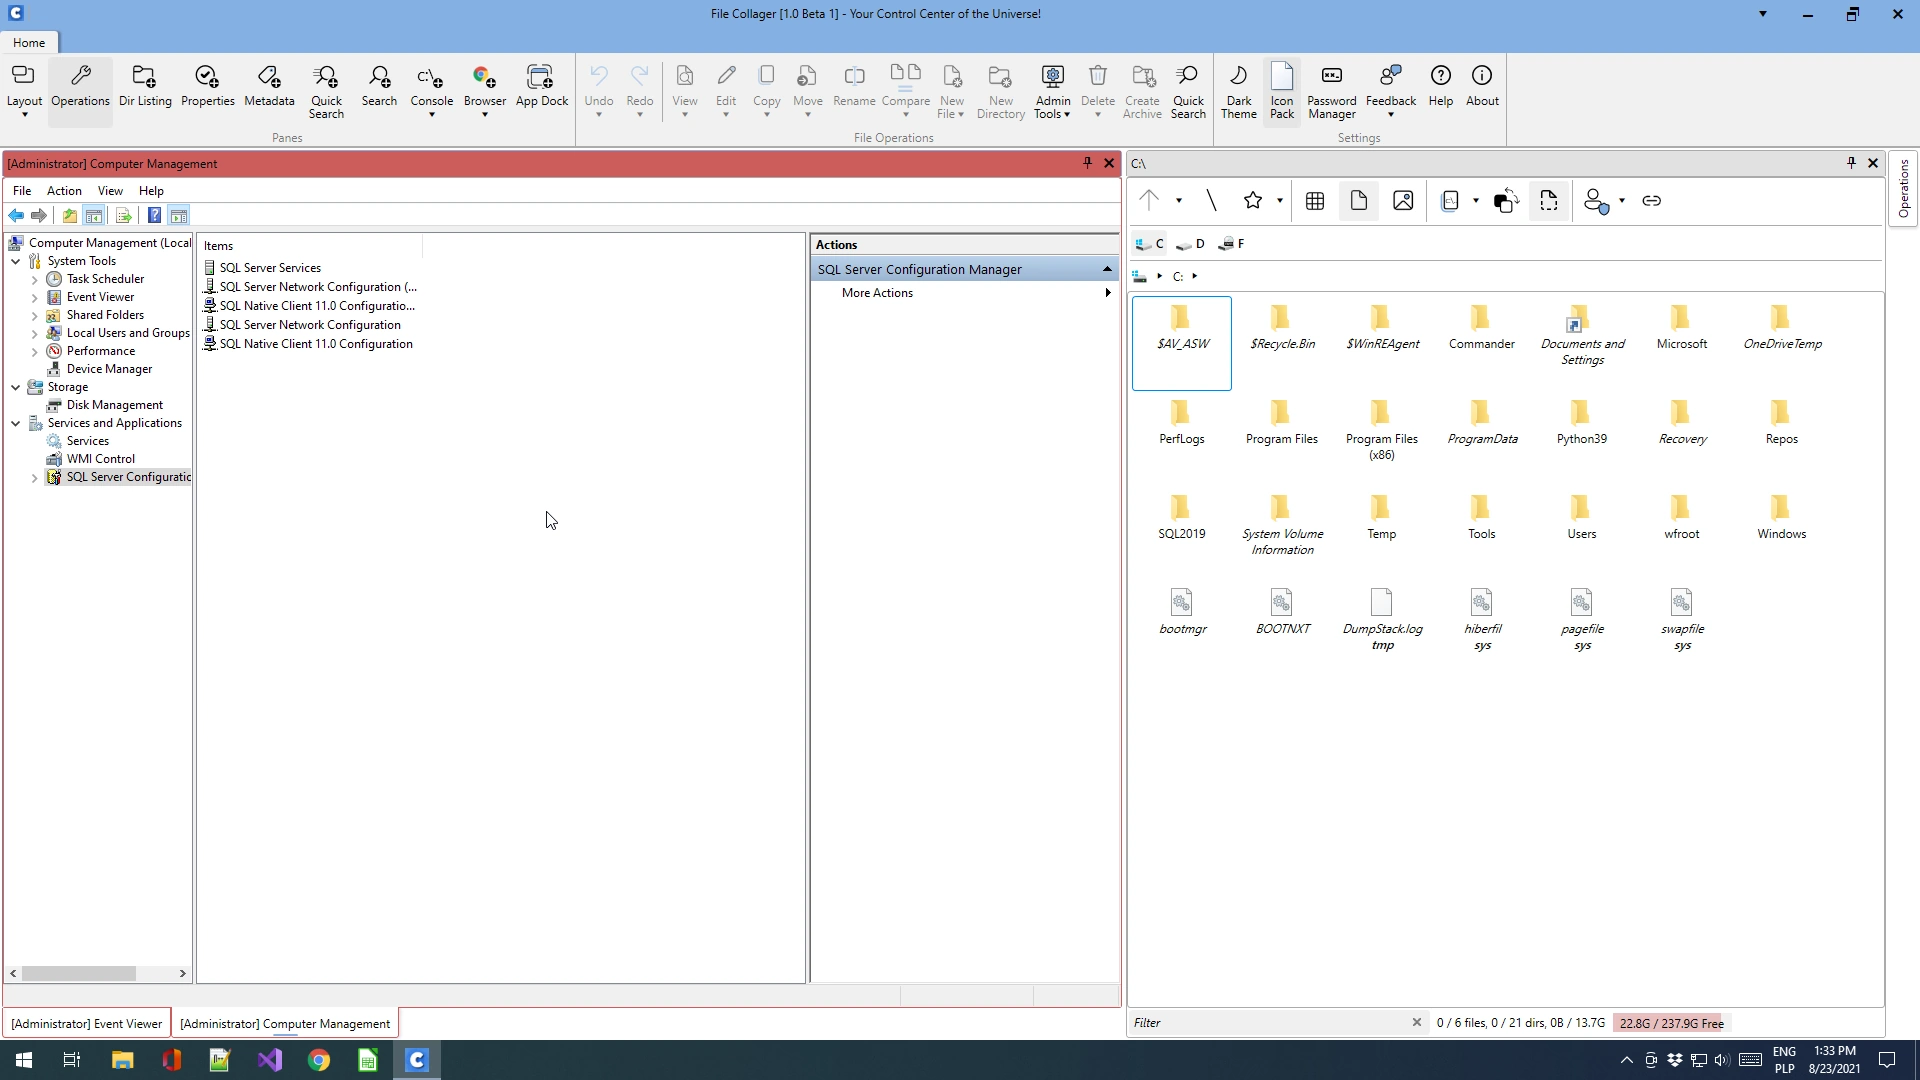Viewport: 1920px width, 1080px height.
Task: Click the backslash root icon in file pane
Action: [1211, 201]
